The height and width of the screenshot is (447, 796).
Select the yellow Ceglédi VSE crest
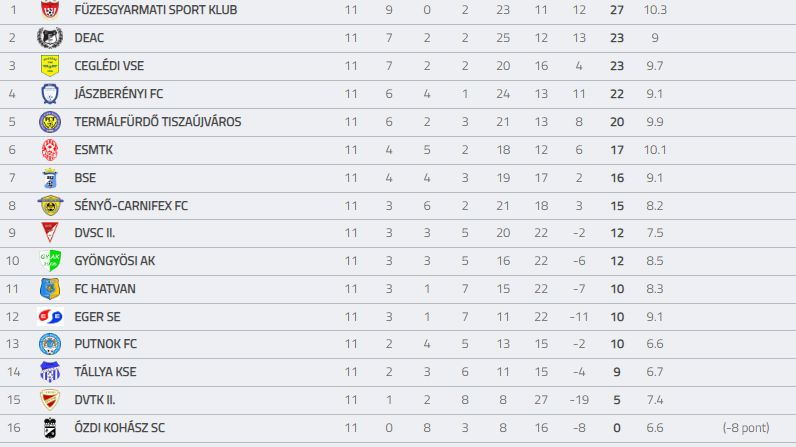click(x=50, y=66)
